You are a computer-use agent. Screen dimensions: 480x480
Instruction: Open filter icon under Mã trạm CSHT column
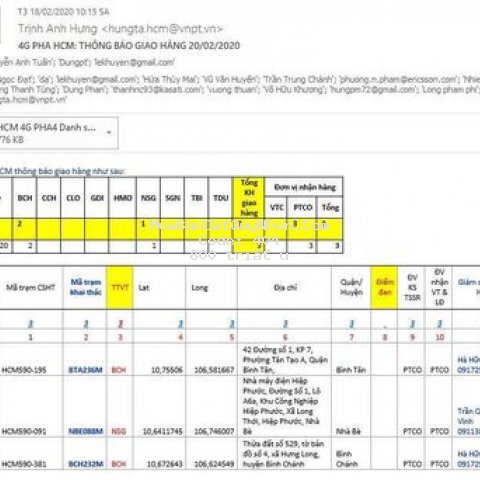click(31, 324)
